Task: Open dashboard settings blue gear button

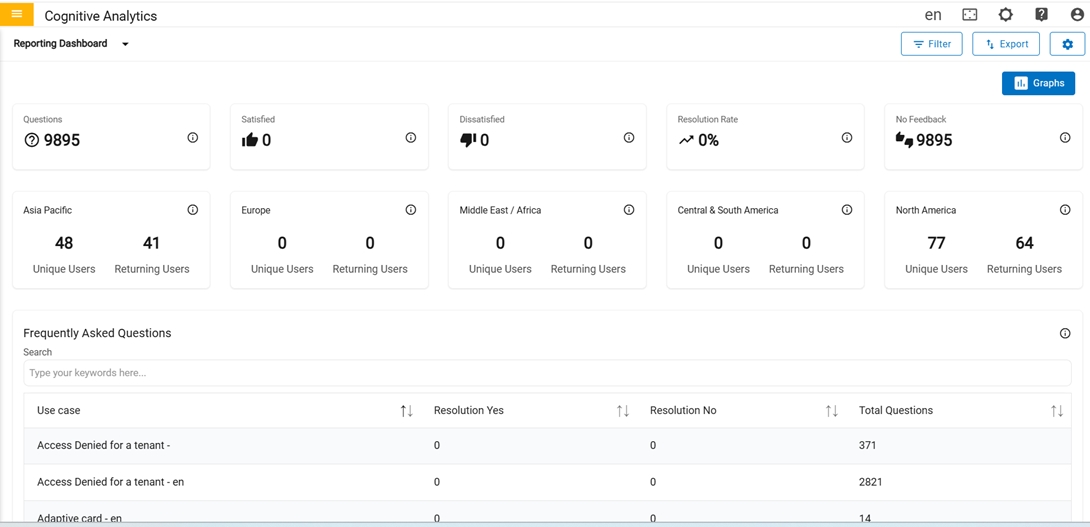Action: 1067,44
